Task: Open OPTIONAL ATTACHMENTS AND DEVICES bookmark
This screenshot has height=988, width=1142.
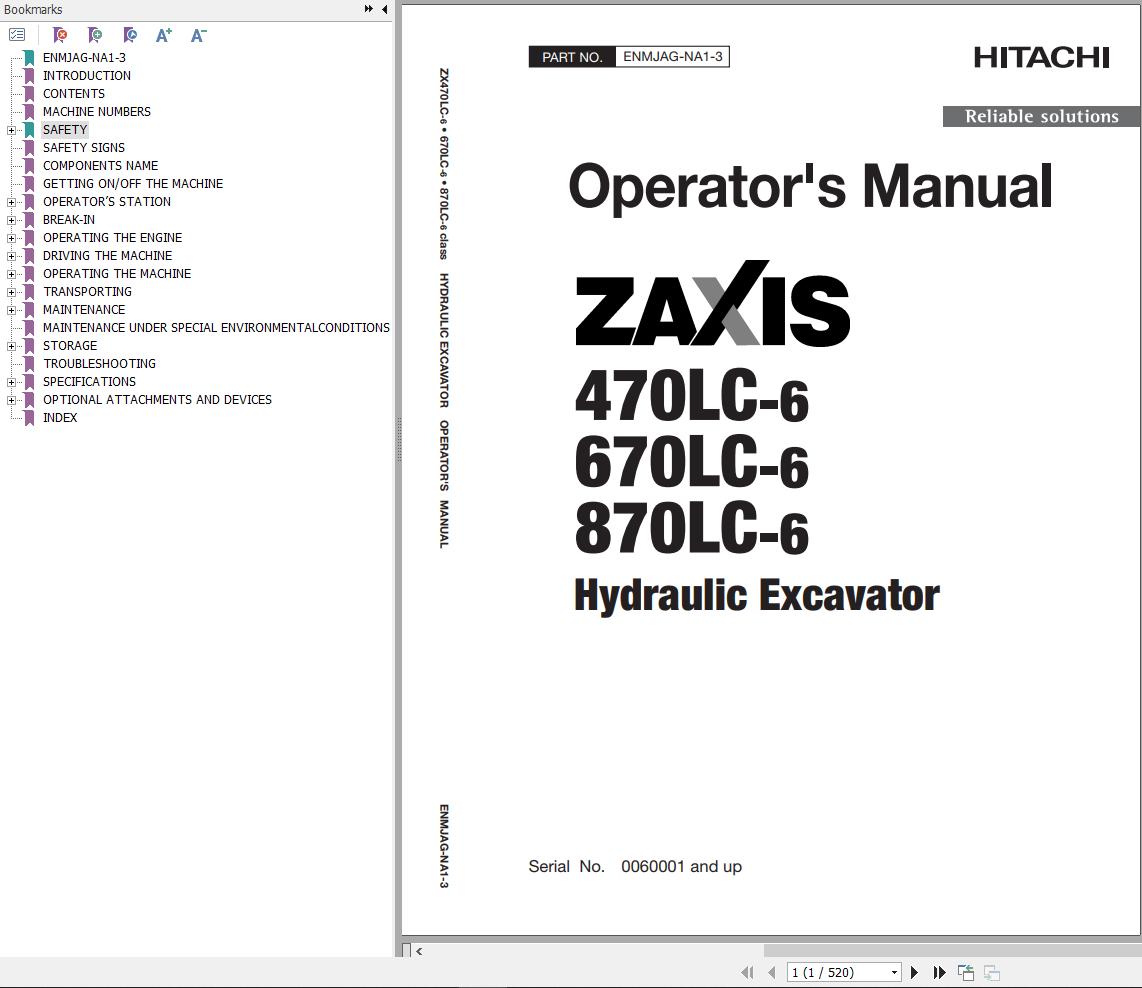Action: [x=157, y=400]
